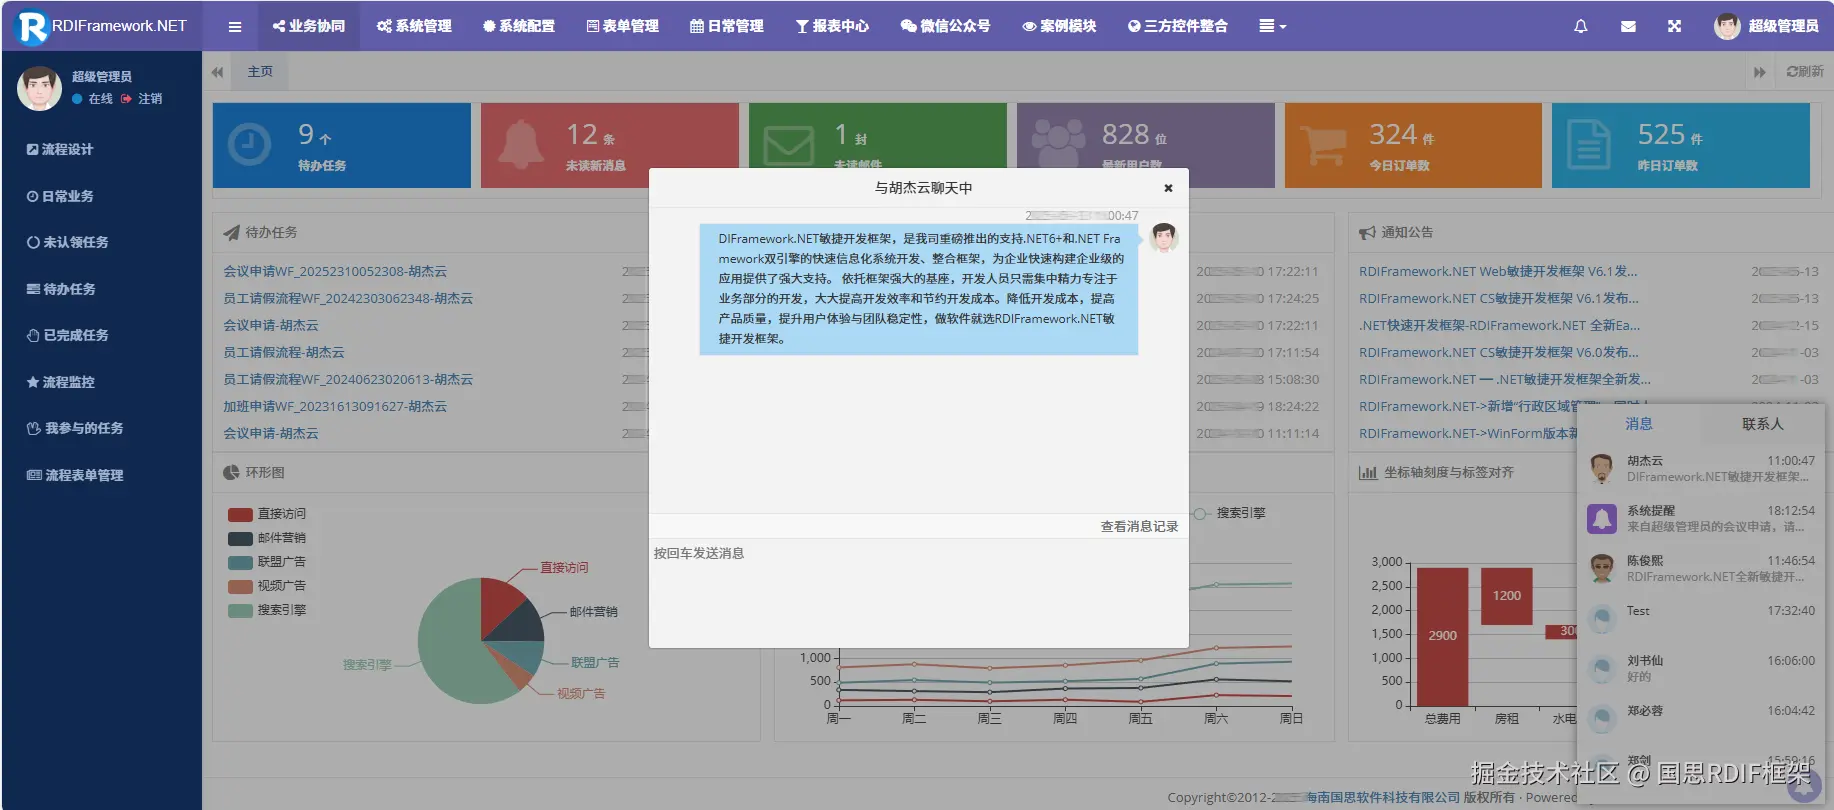Switch to the 消息 tab
The height and width of the screenshot is (810, 1834).
coord(1639,424)
